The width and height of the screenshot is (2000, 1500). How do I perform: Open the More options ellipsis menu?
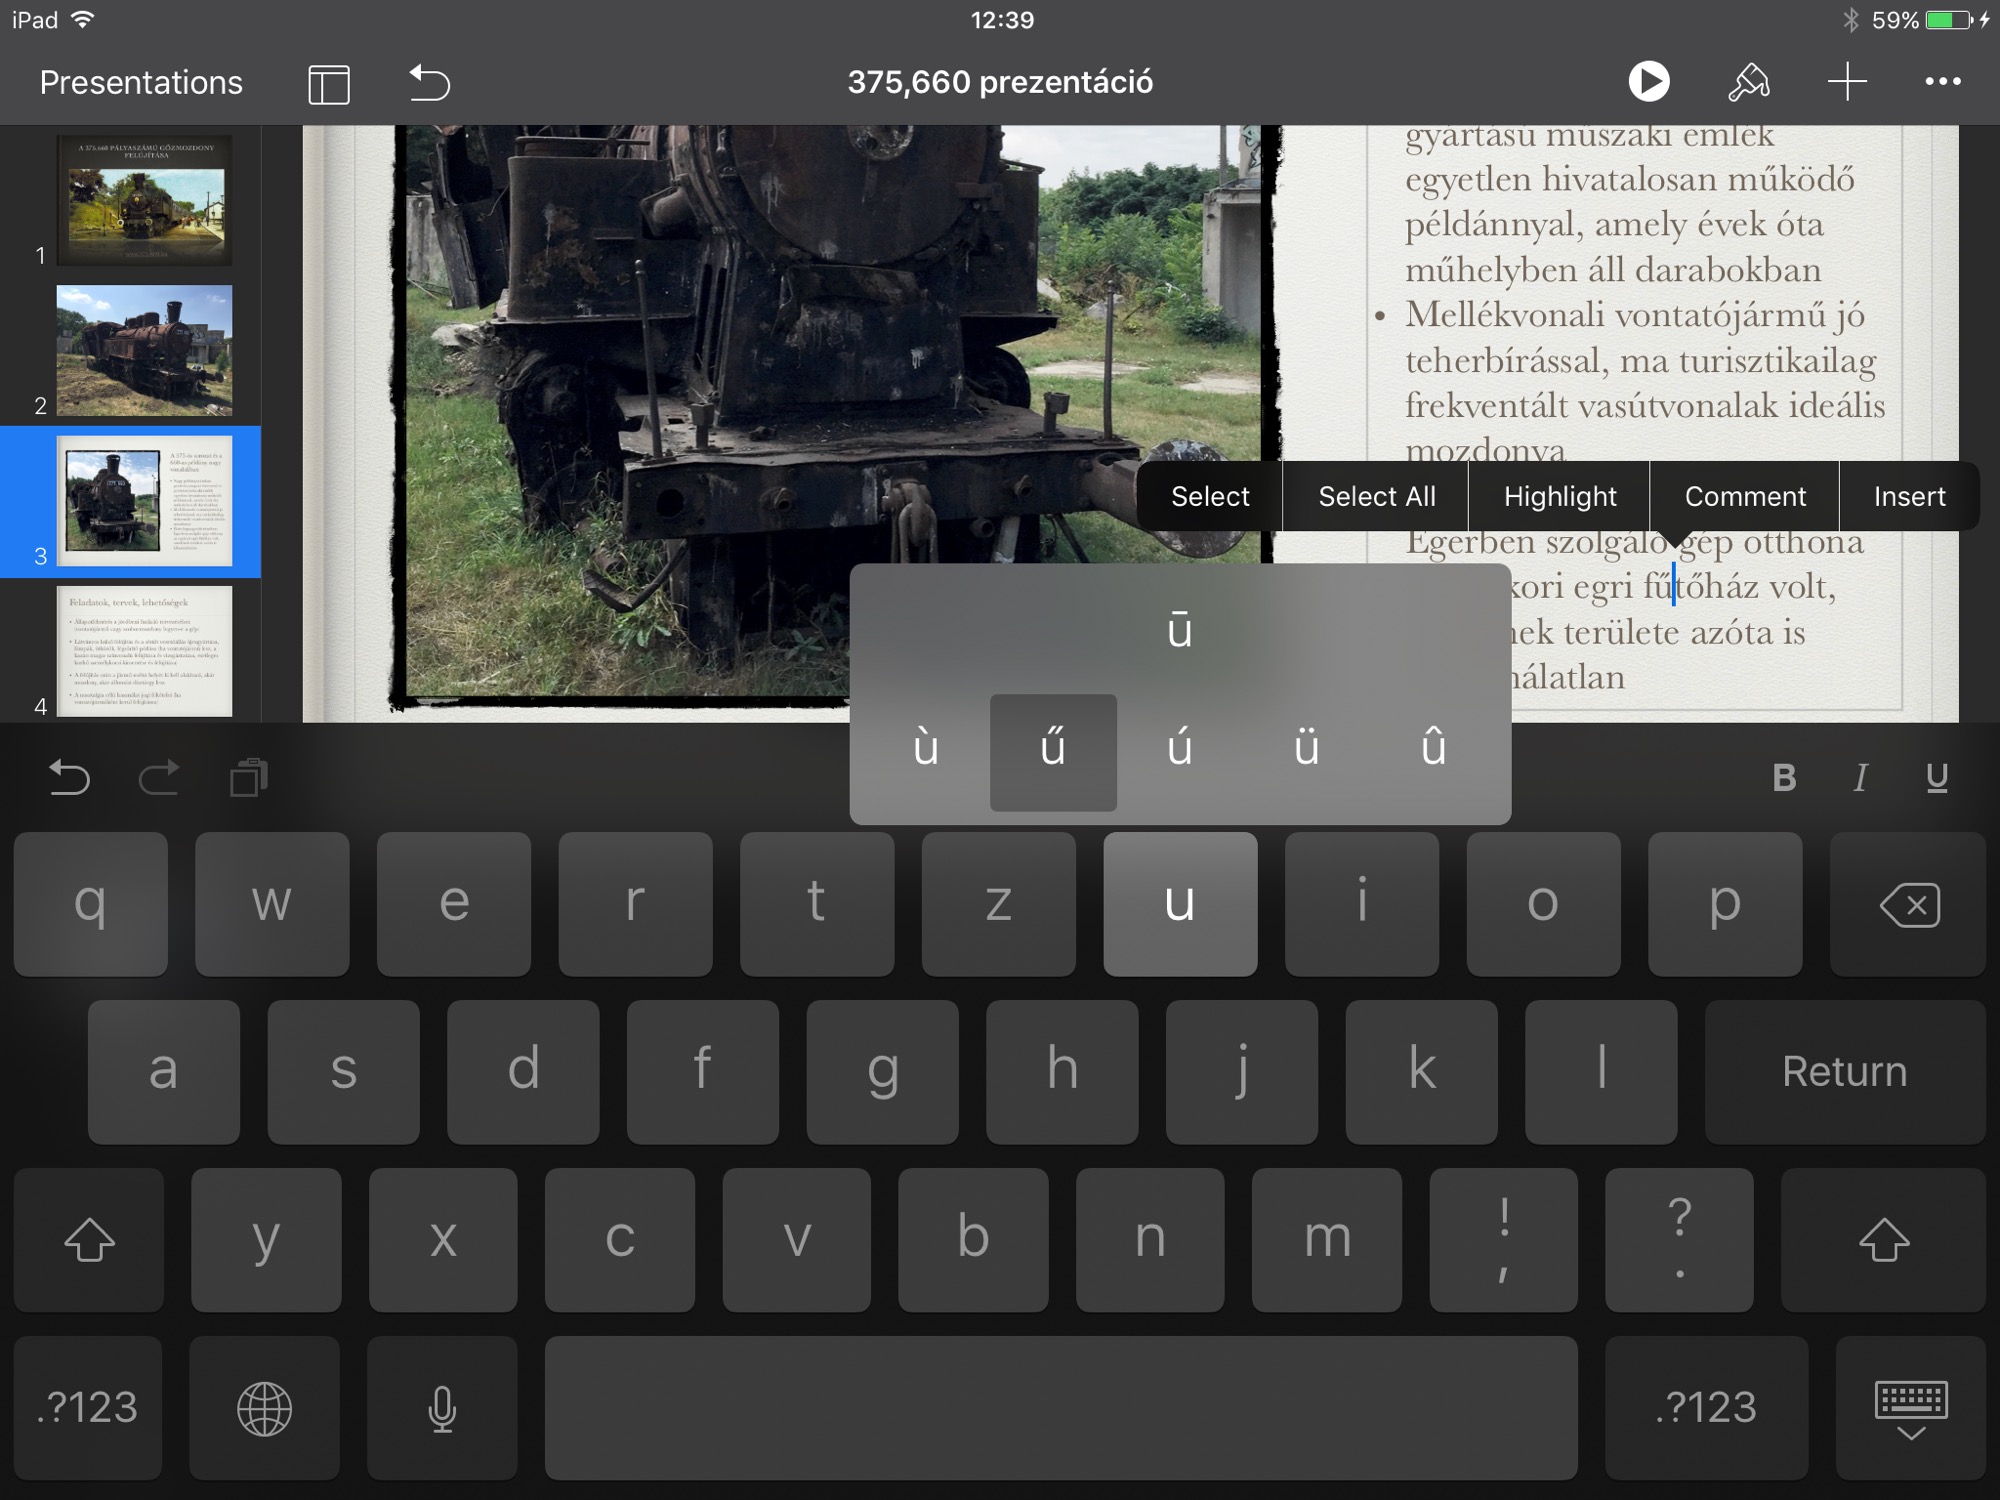[1943, 82]
